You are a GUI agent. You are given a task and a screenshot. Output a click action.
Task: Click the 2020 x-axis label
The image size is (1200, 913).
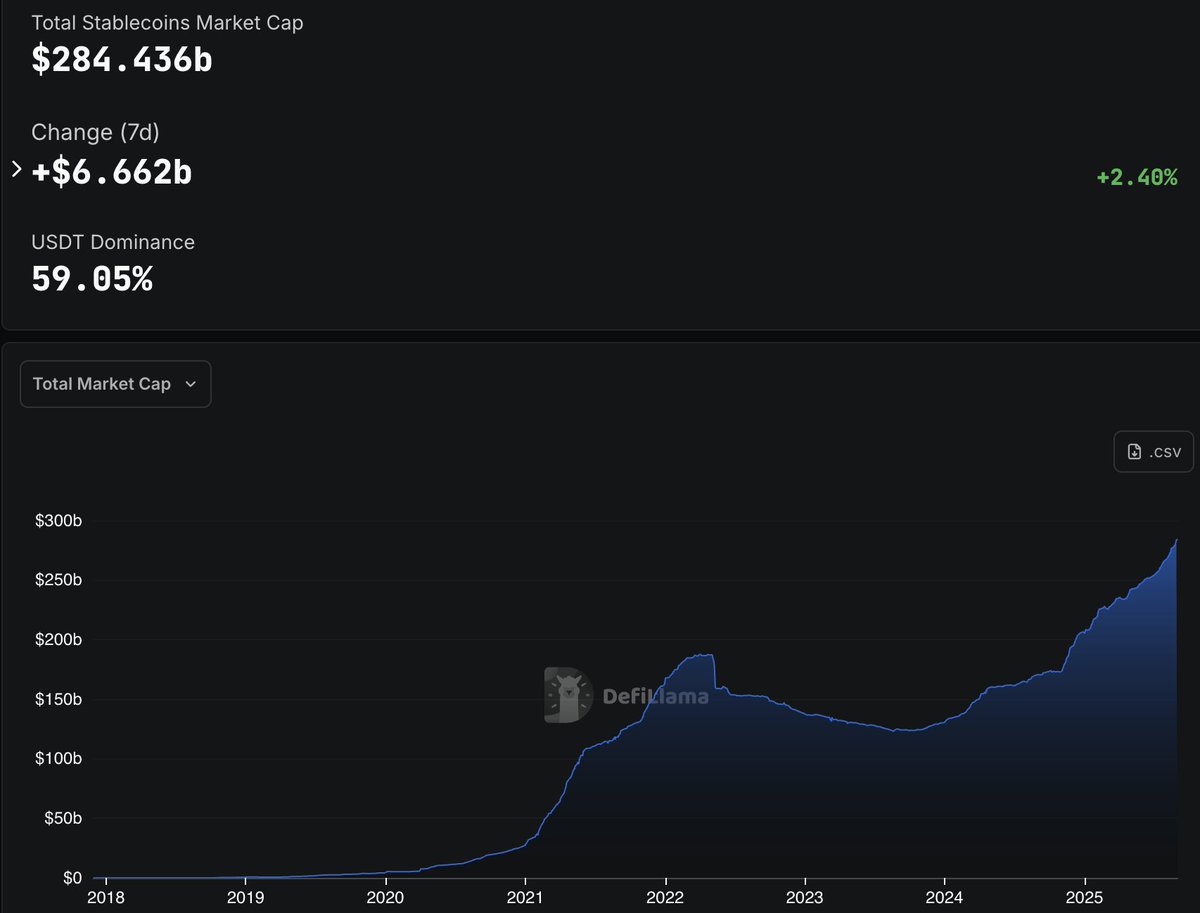(x=386, y=897)
